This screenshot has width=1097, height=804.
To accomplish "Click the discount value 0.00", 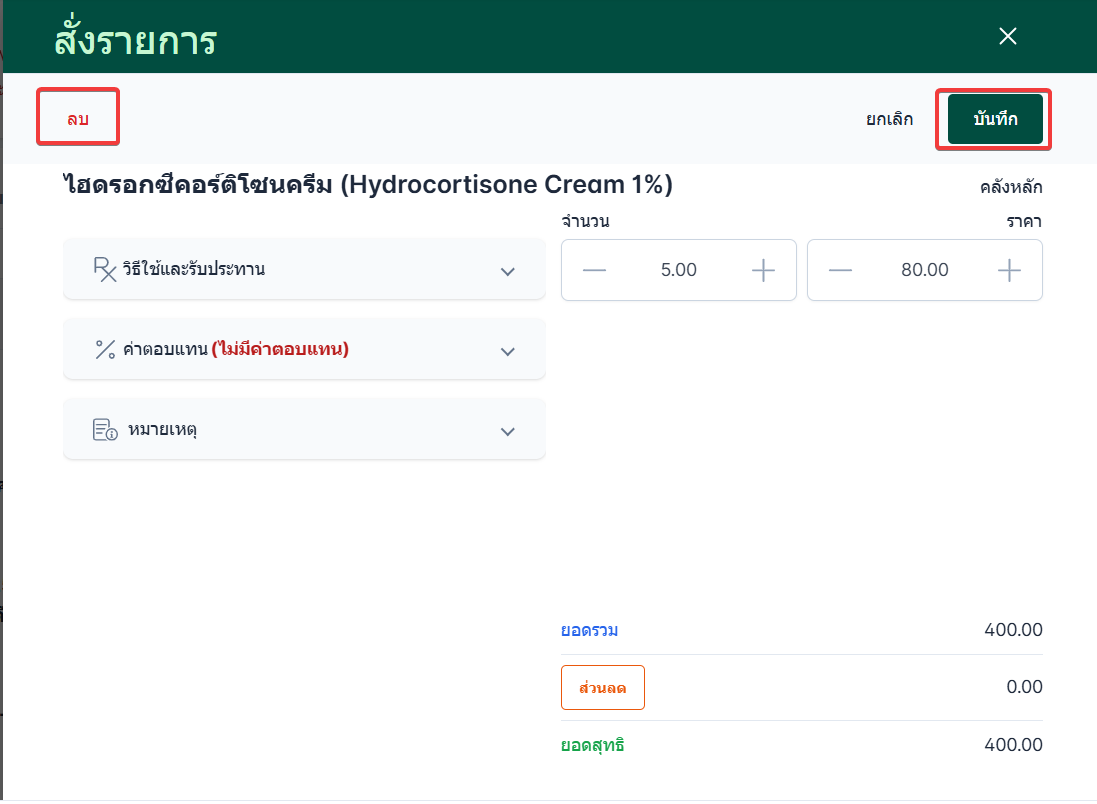I will pyautogui.click(x=1024, y=686).
